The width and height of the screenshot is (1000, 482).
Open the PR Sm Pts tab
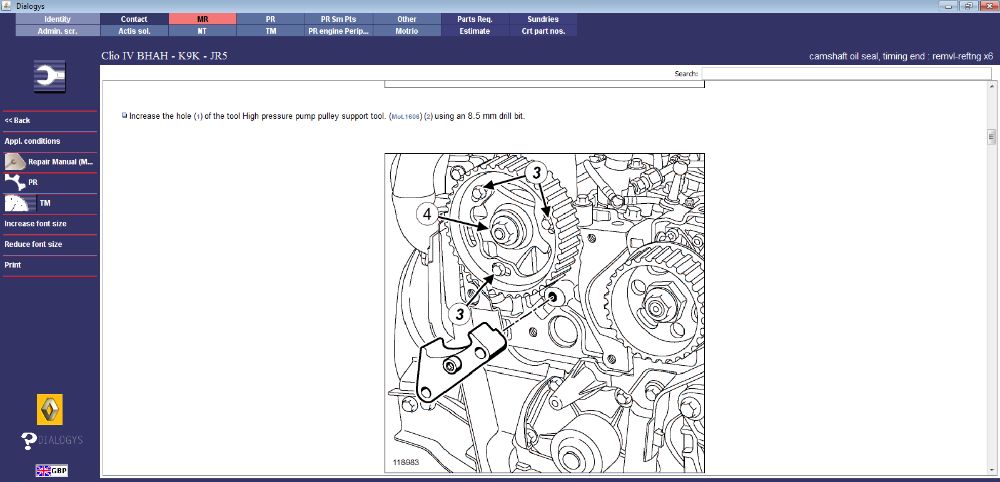tap(339, 19)
